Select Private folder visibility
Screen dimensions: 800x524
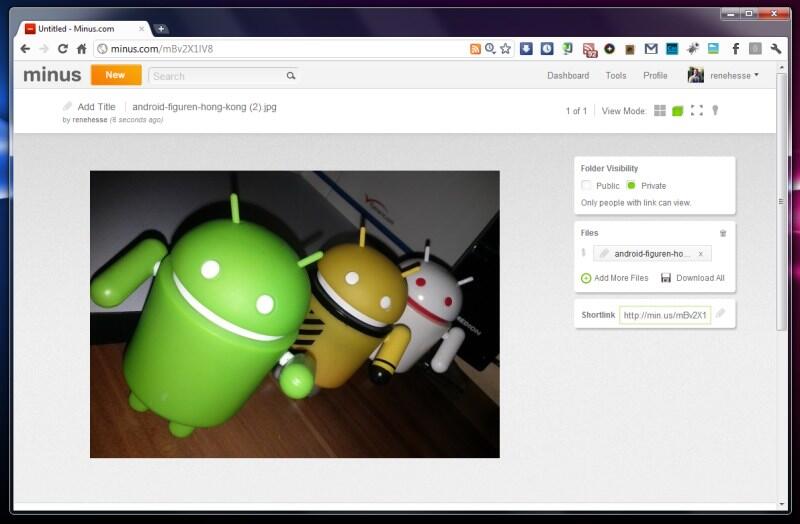pyautogui.click(x=631, y=185)
